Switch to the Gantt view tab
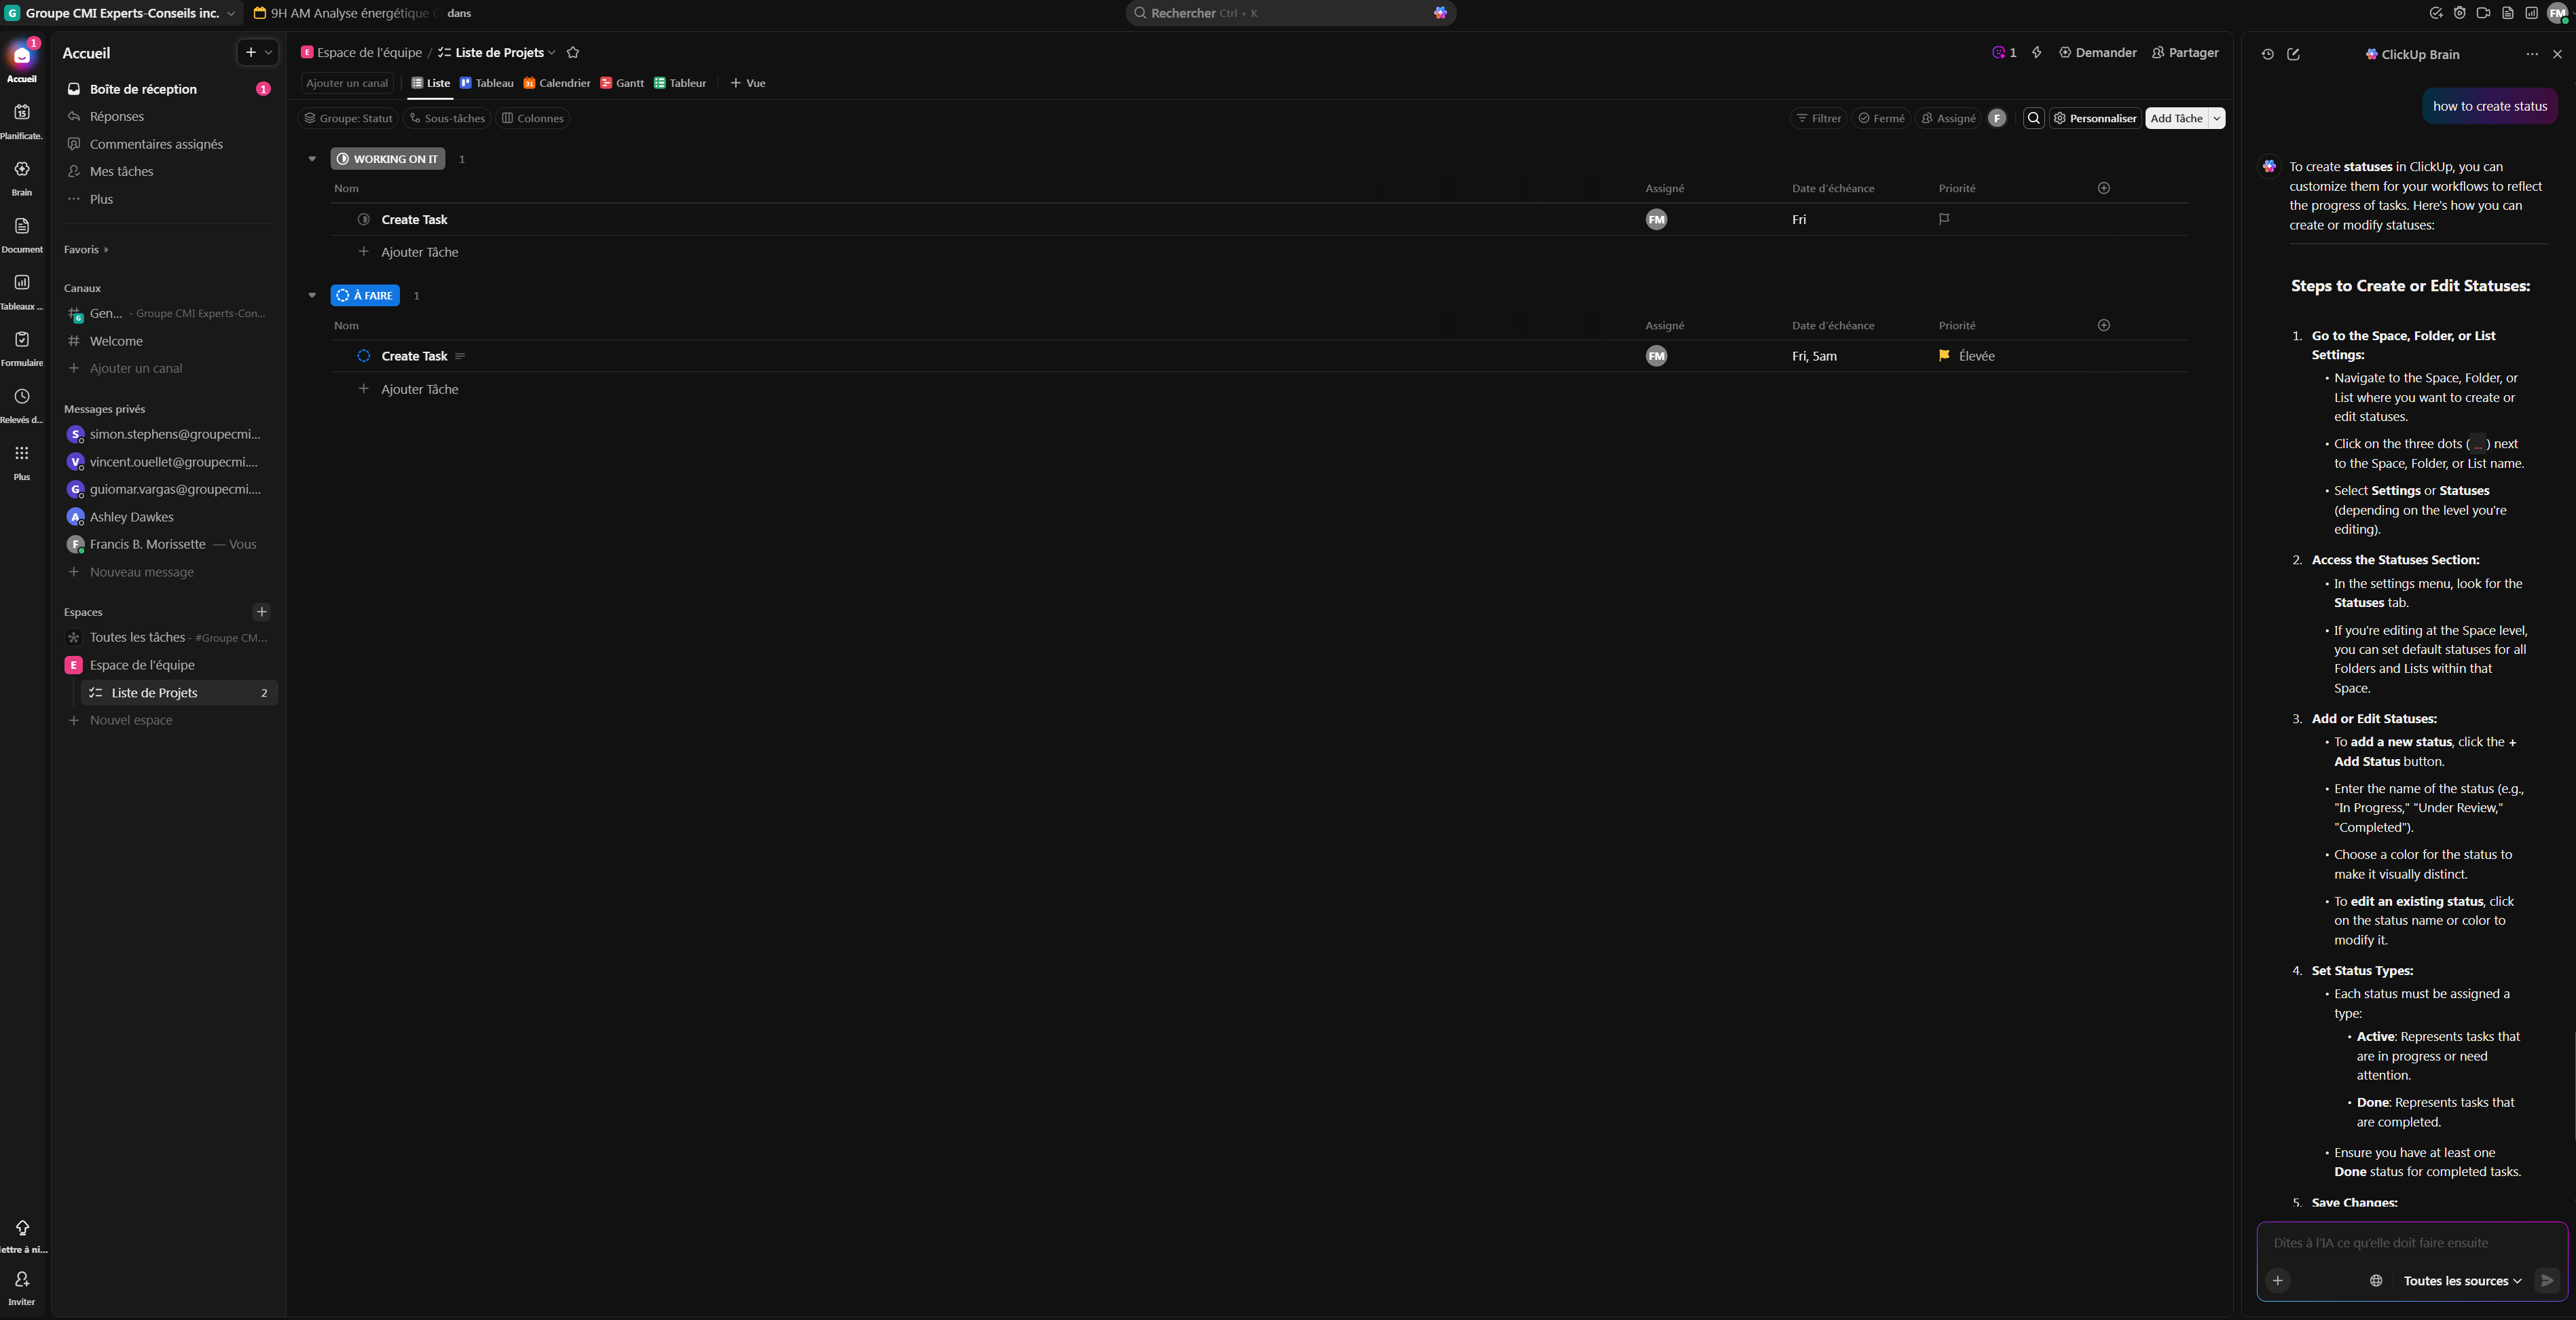 click(x=622, y=83)
